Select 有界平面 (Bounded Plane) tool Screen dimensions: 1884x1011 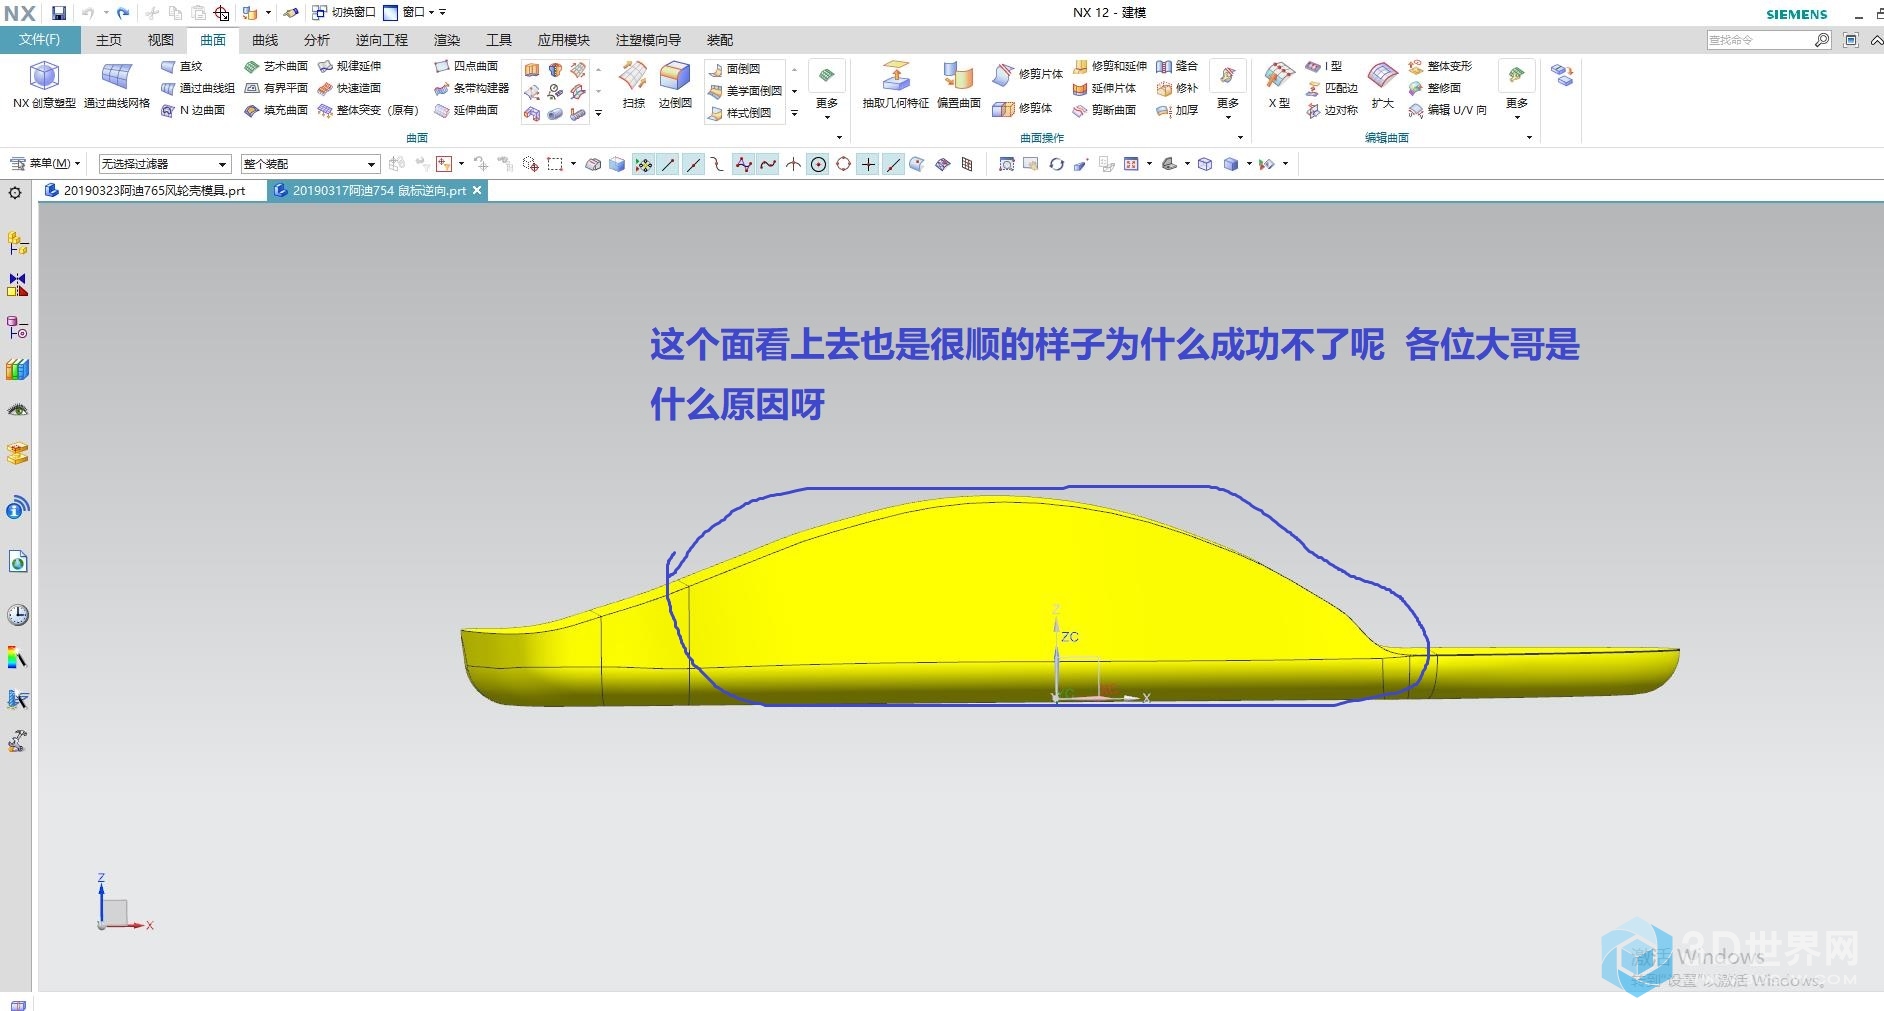(x=276, y=88)
